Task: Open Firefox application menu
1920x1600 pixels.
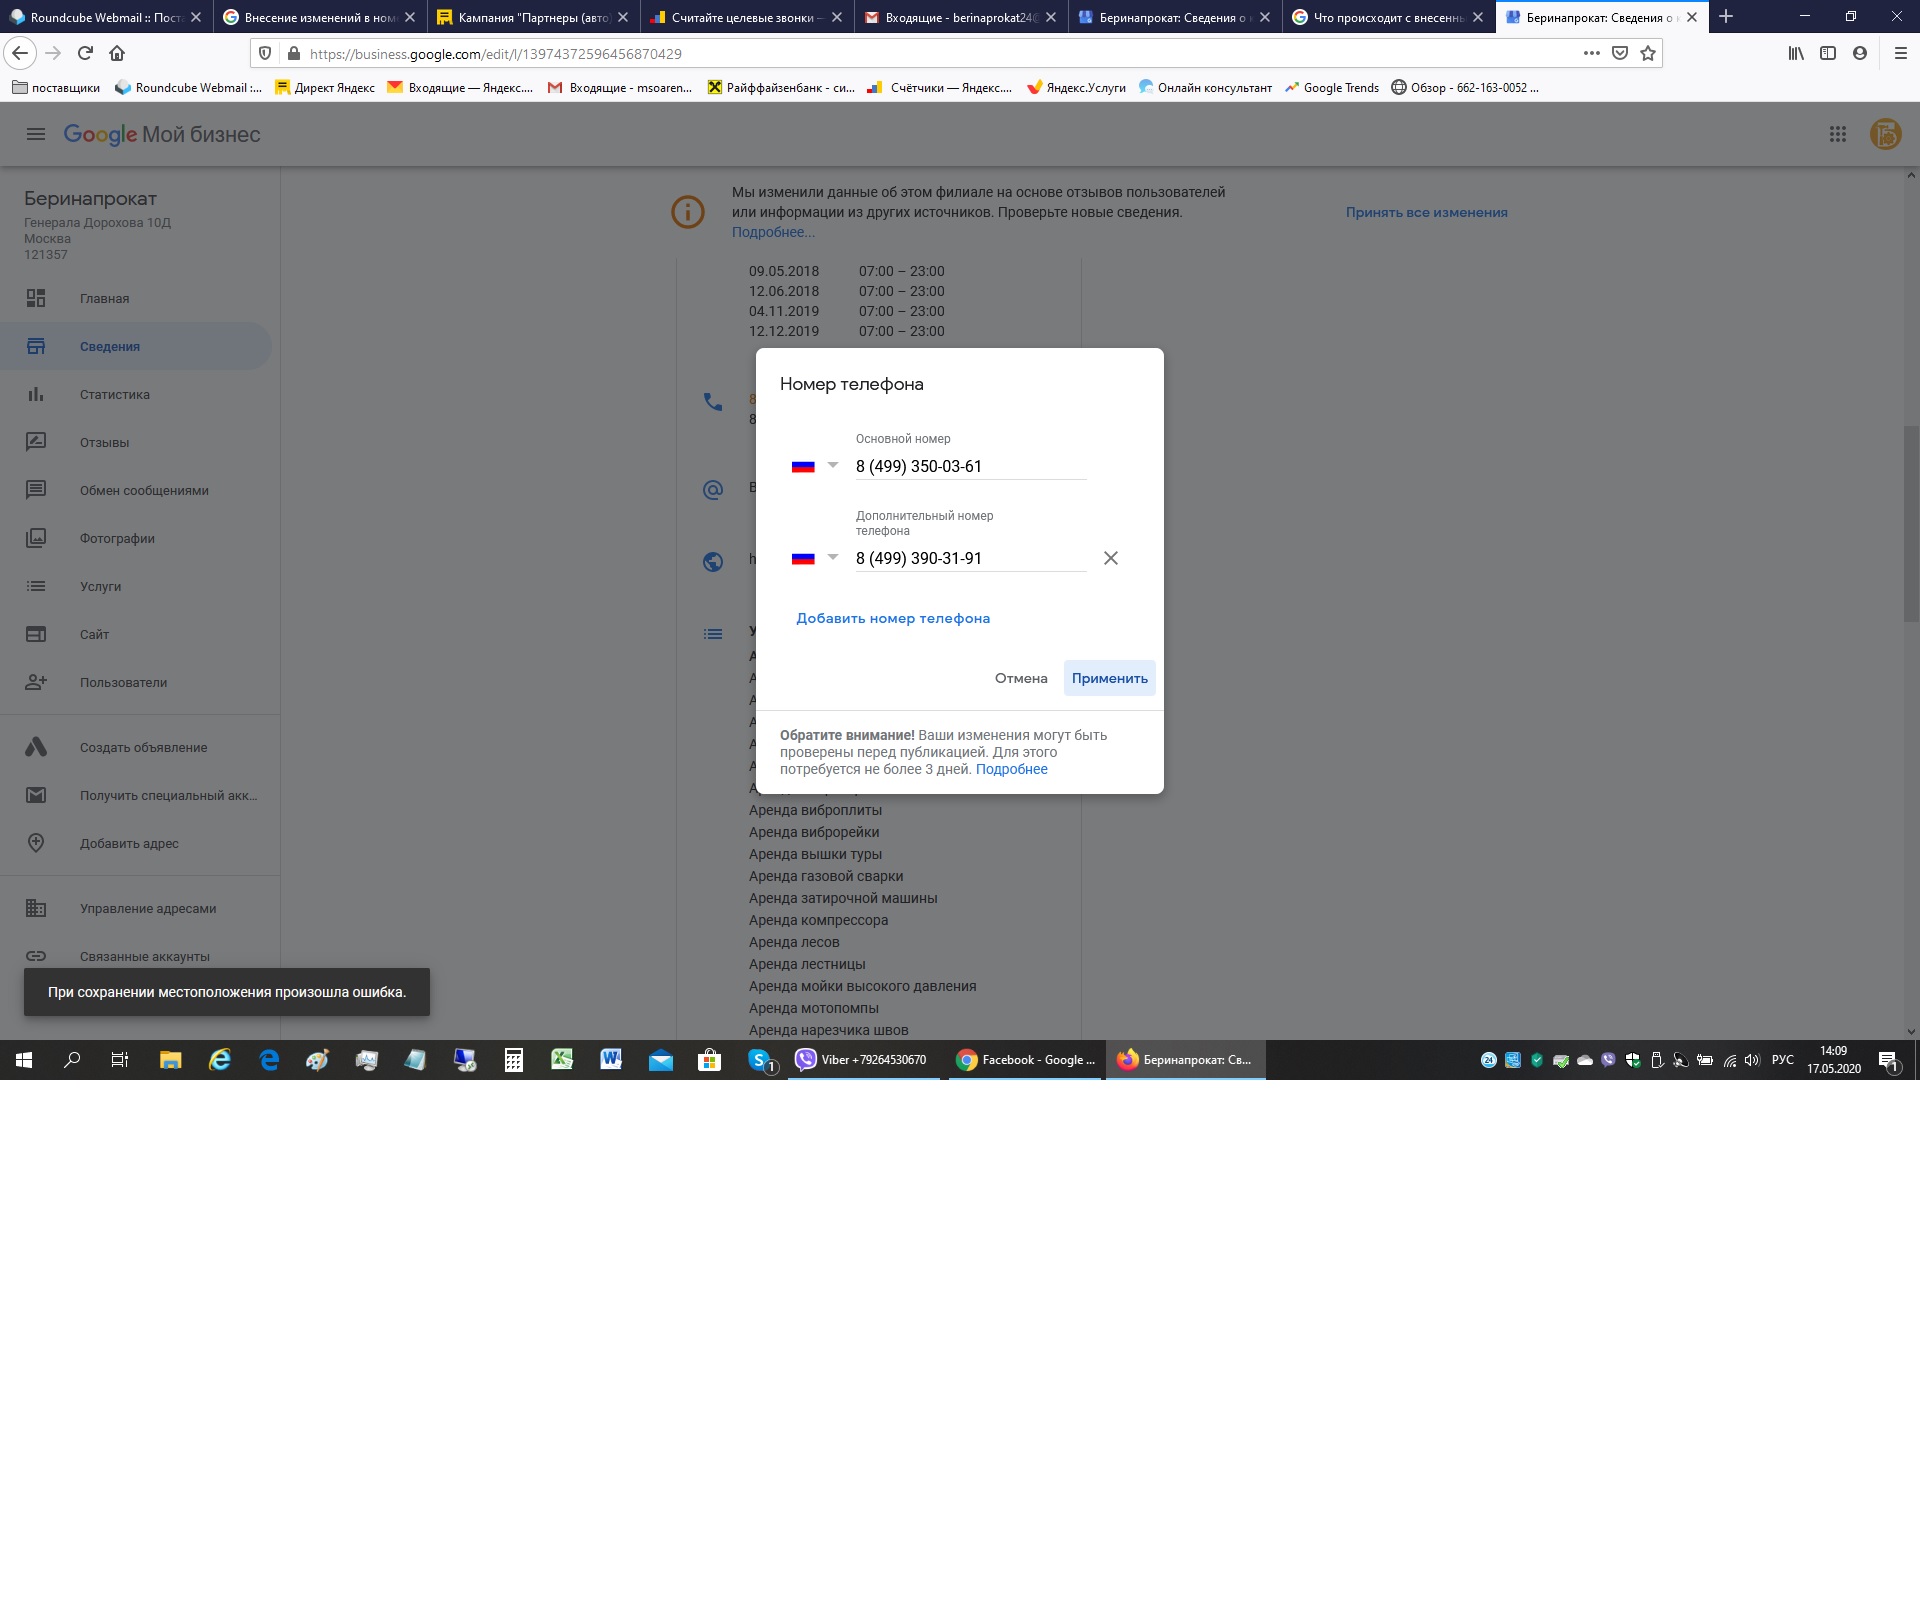Action: (x=1901, y=53)
